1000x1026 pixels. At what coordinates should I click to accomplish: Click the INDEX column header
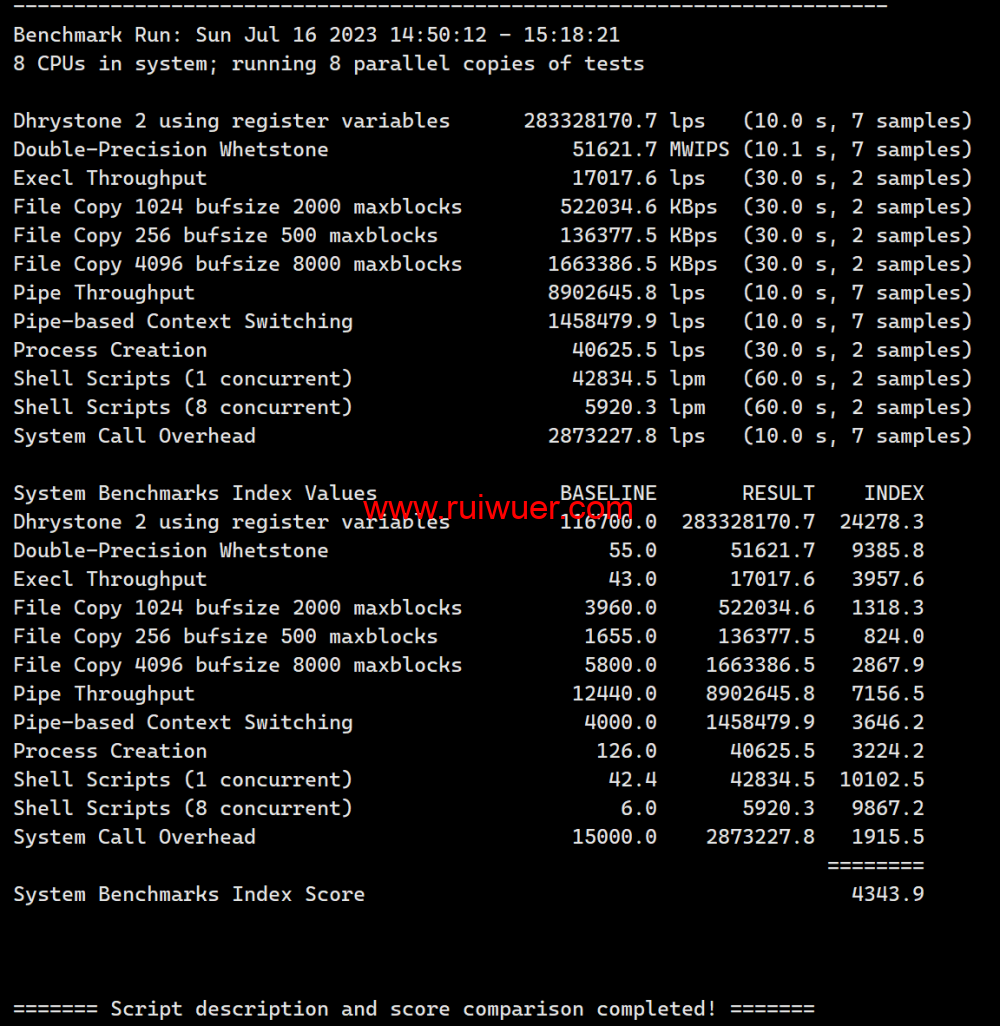pos(893,493)
